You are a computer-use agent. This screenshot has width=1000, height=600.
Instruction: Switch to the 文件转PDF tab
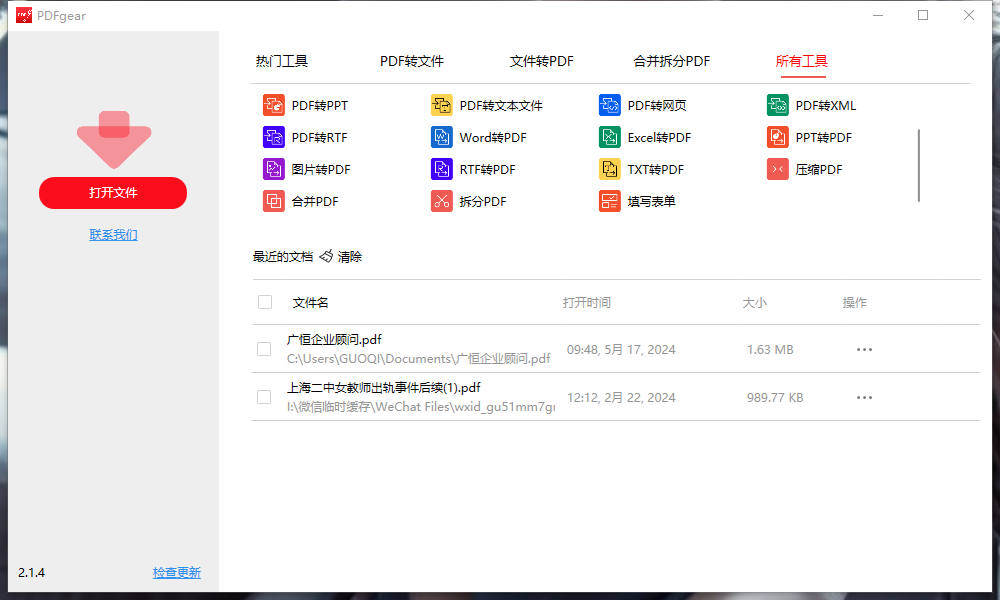(541, 61)
